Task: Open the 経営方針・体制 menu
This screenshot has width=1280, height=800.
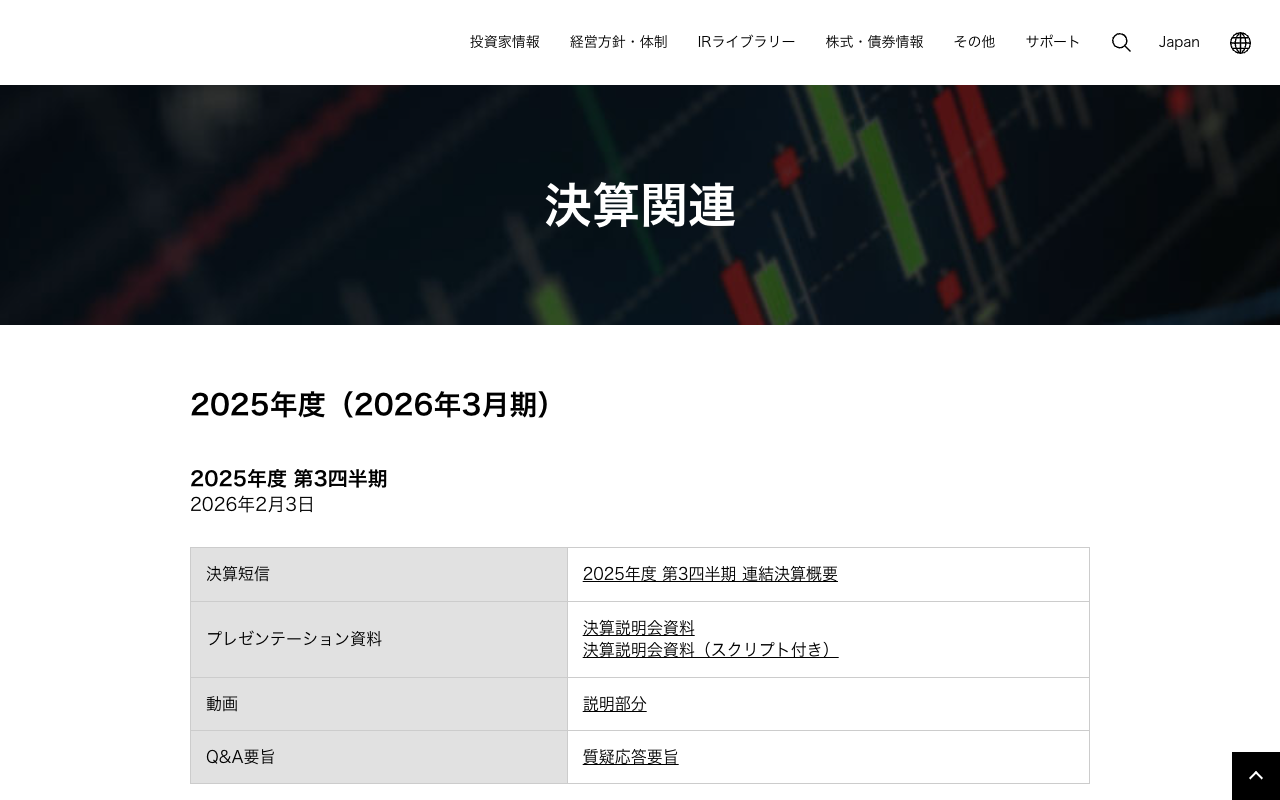Action: point(618,42)
